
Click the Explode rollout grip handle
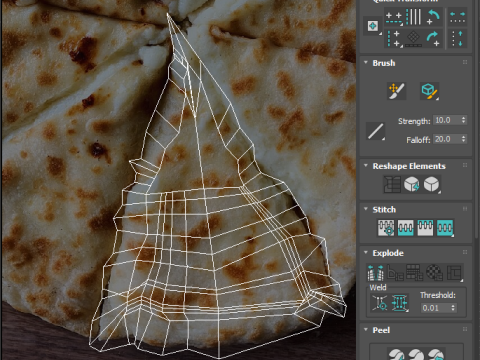(x=465, y=252)
